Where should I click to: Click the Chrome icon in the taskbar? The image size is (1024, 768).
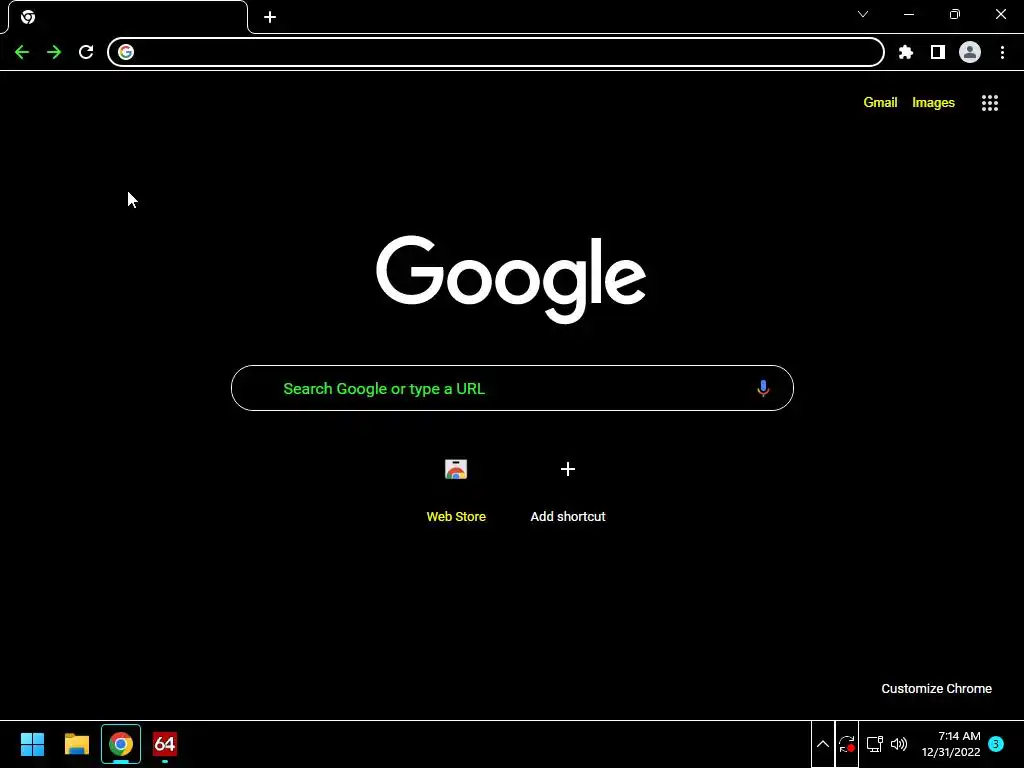(121, 744)
